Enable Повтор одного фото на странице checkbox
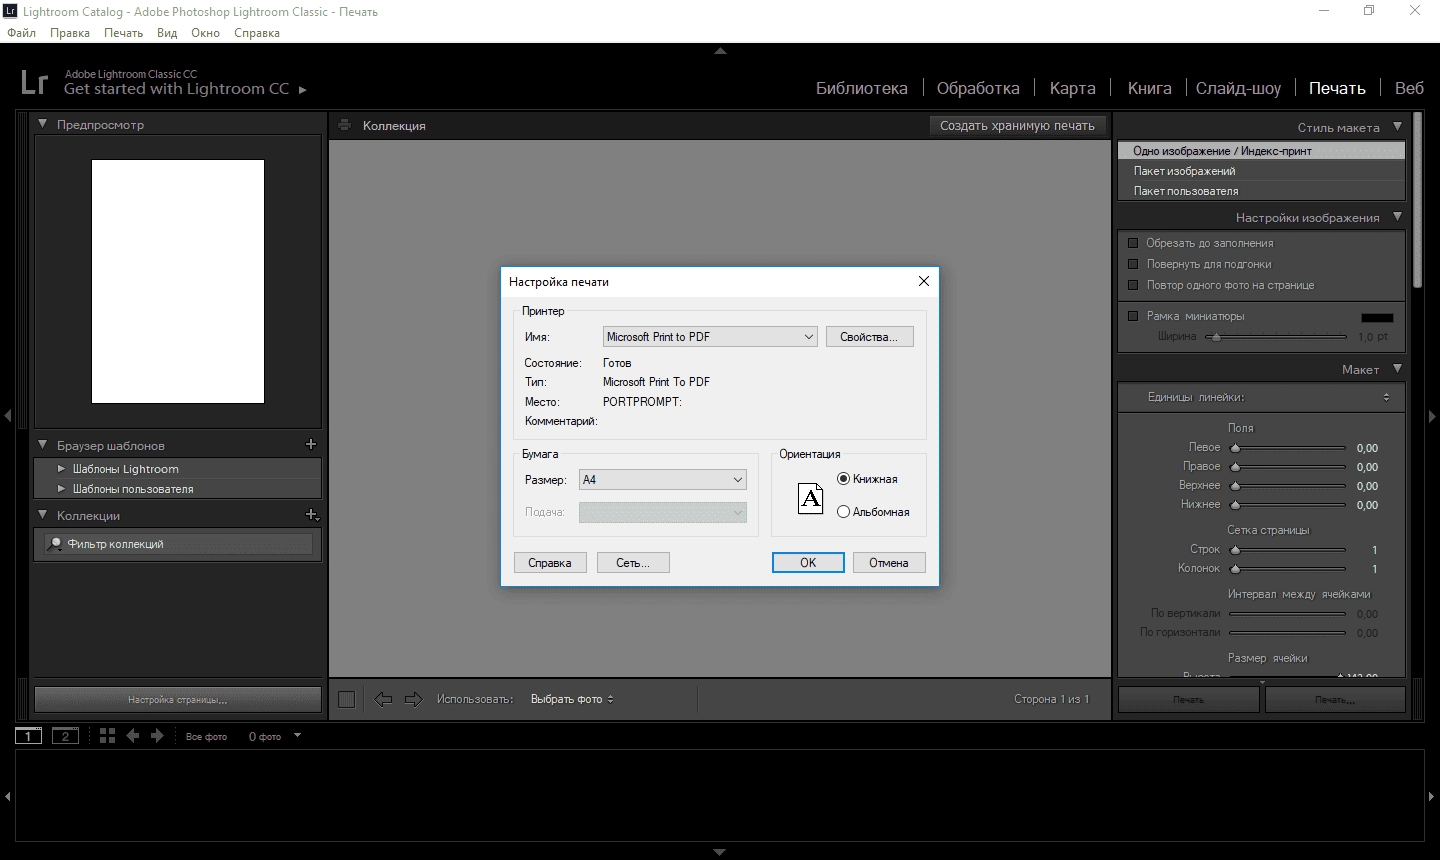 point(1133,285)
